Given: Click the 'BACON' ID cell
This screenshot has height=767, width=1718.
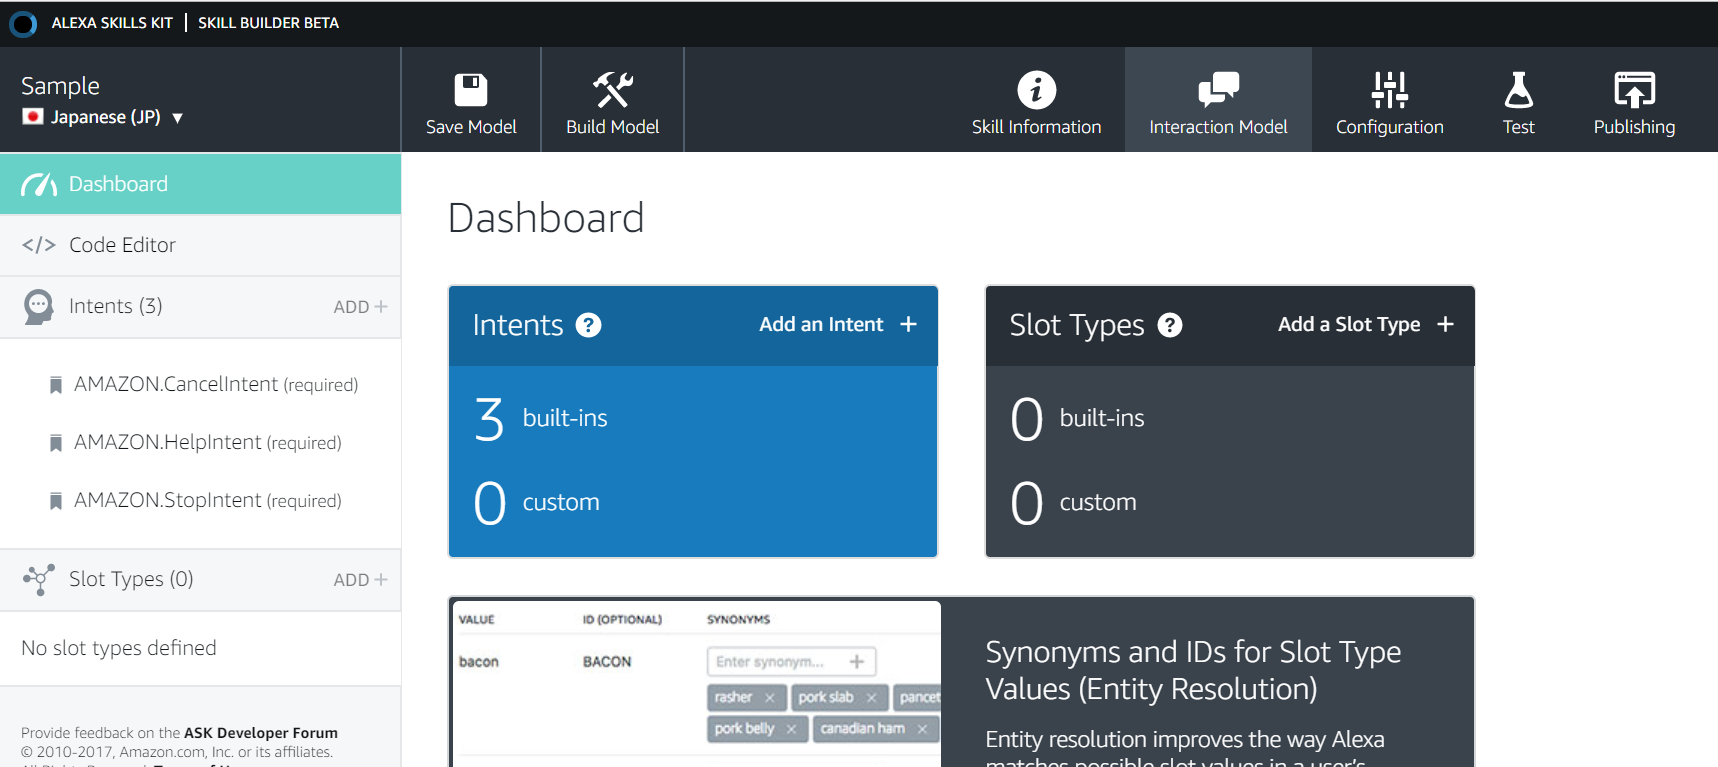Looking at the screenshot, I should [607, 662].
